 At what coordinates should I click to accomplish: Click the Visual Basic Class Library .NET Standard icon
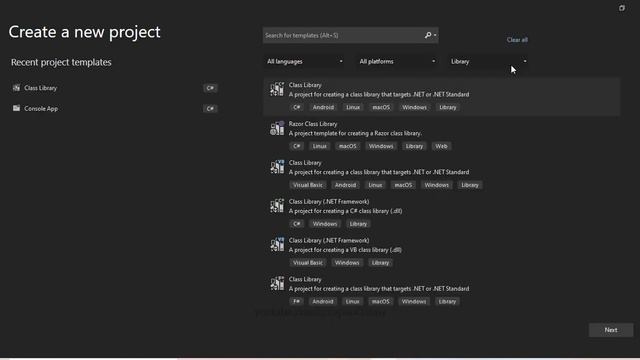pos(277,167)
